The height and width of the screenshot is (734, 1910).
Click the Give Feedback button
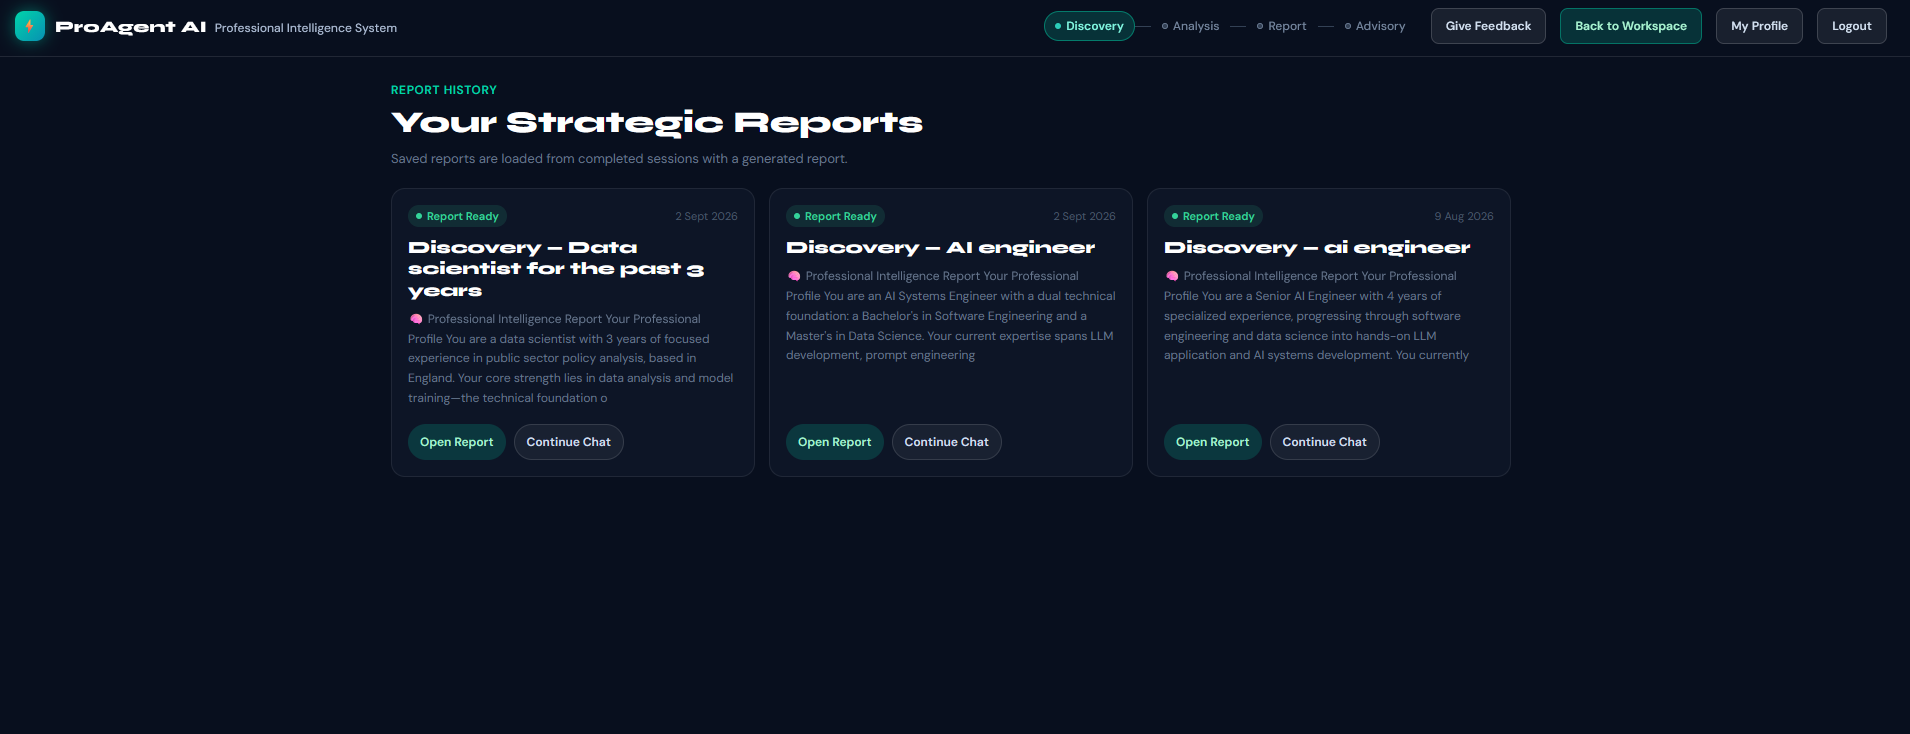tap(1488, 26)
